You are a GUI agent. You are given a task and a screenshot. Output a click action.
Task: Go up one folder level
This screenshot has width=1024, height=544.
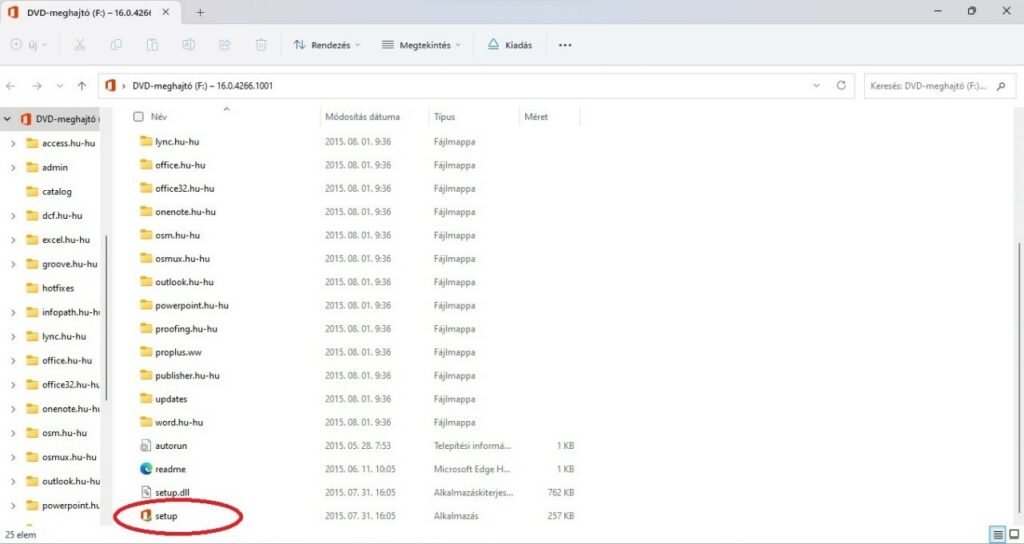(82, 86)
